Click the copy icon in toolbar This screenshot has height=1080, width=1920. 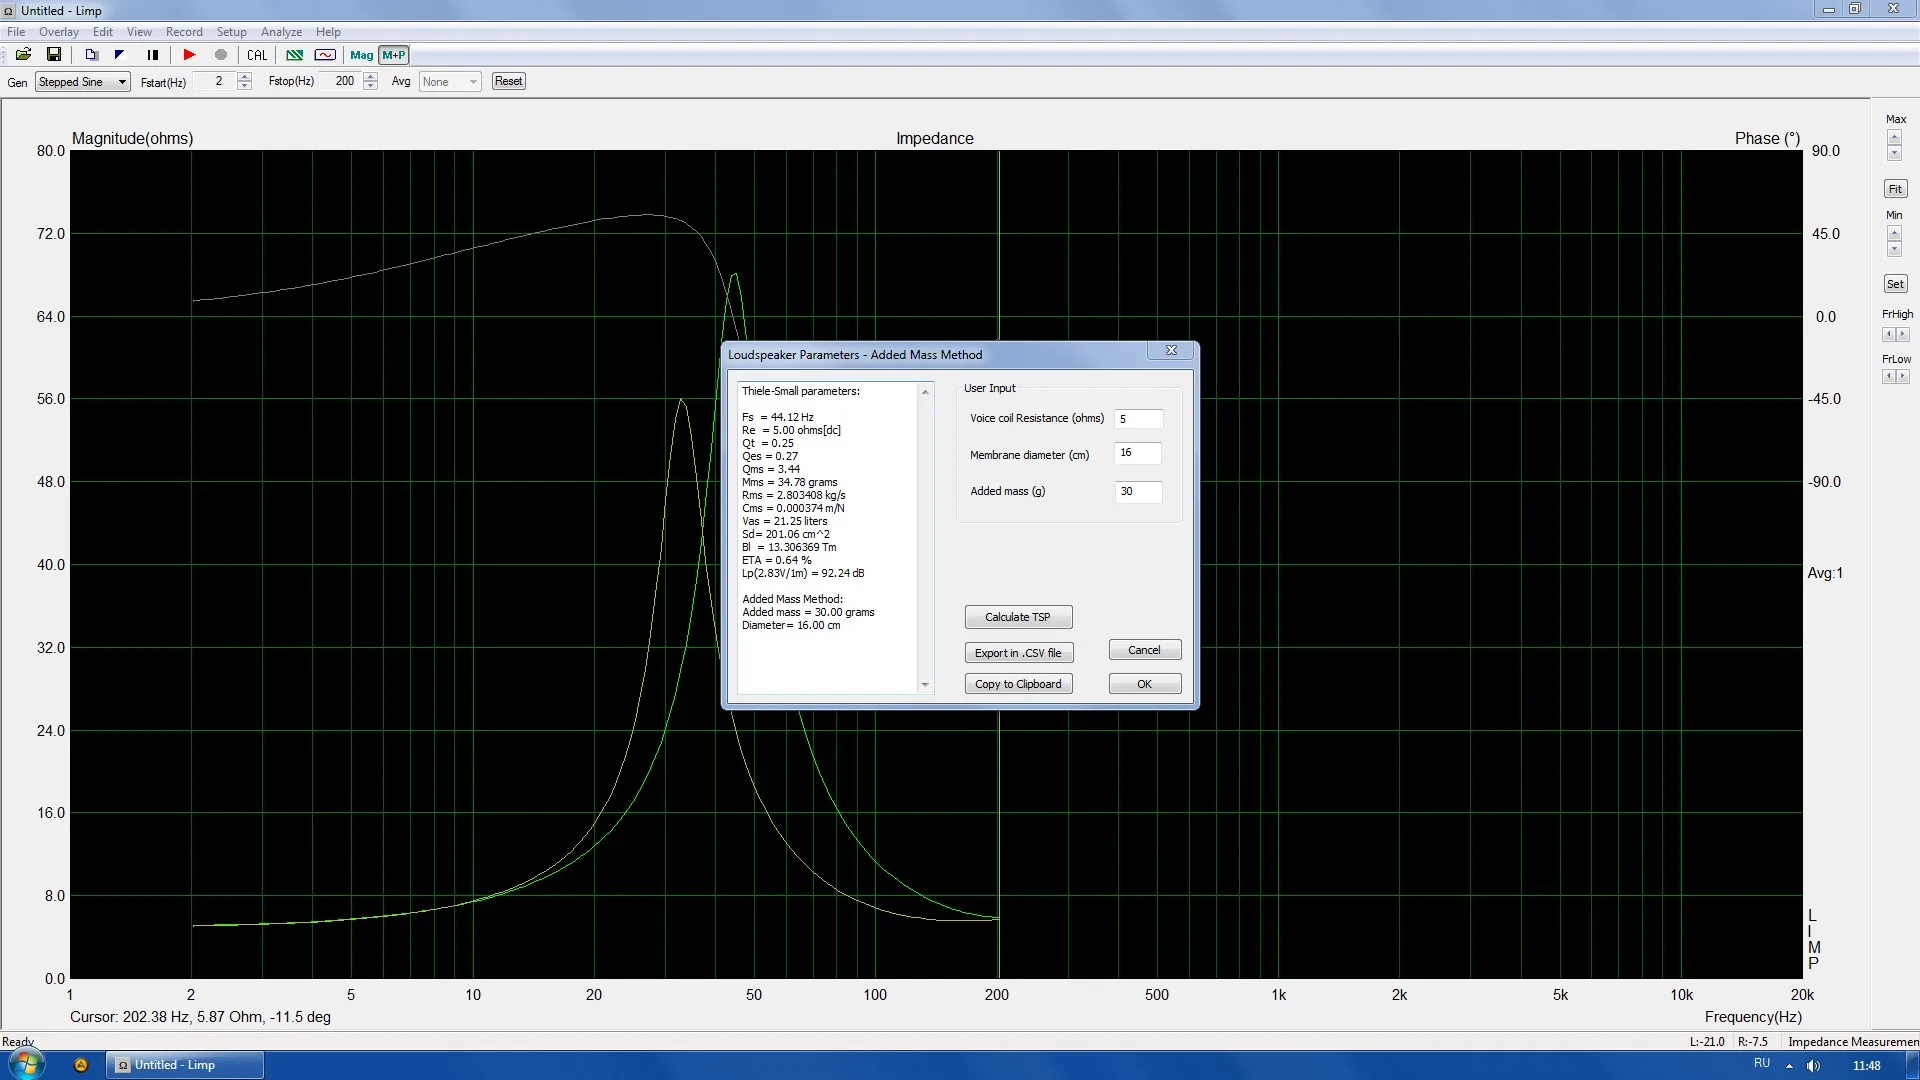pos(91,55)
